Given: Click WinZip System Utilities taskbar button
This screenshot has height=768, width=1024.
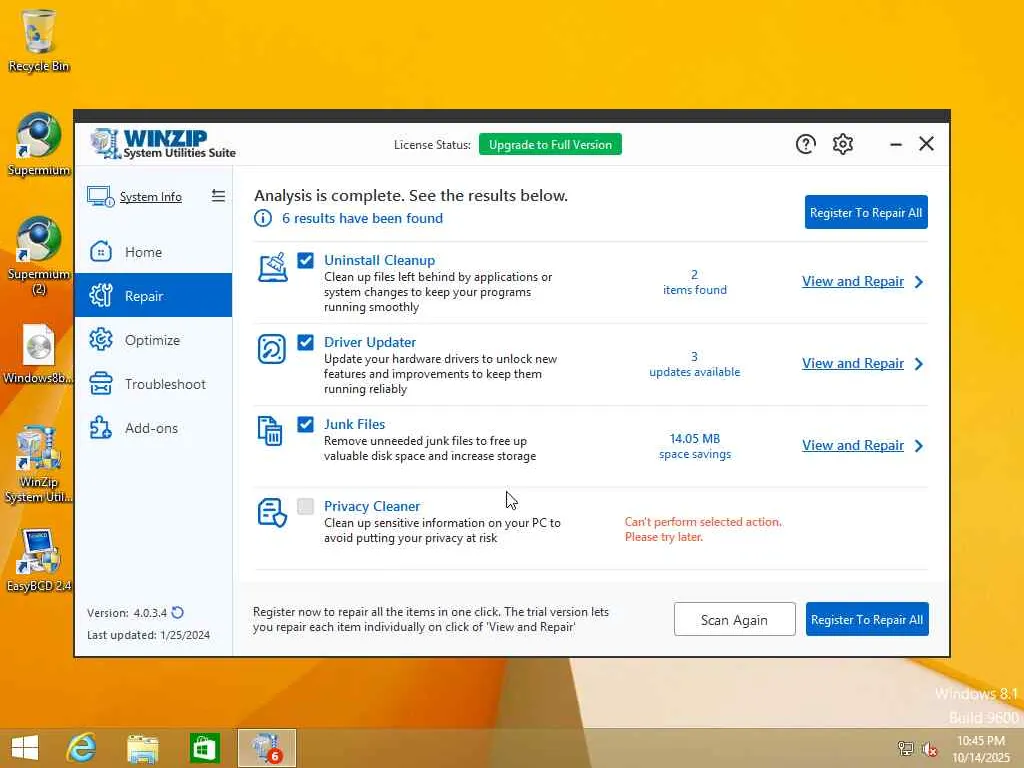Looking at the screenshot, I should point(266,748).
